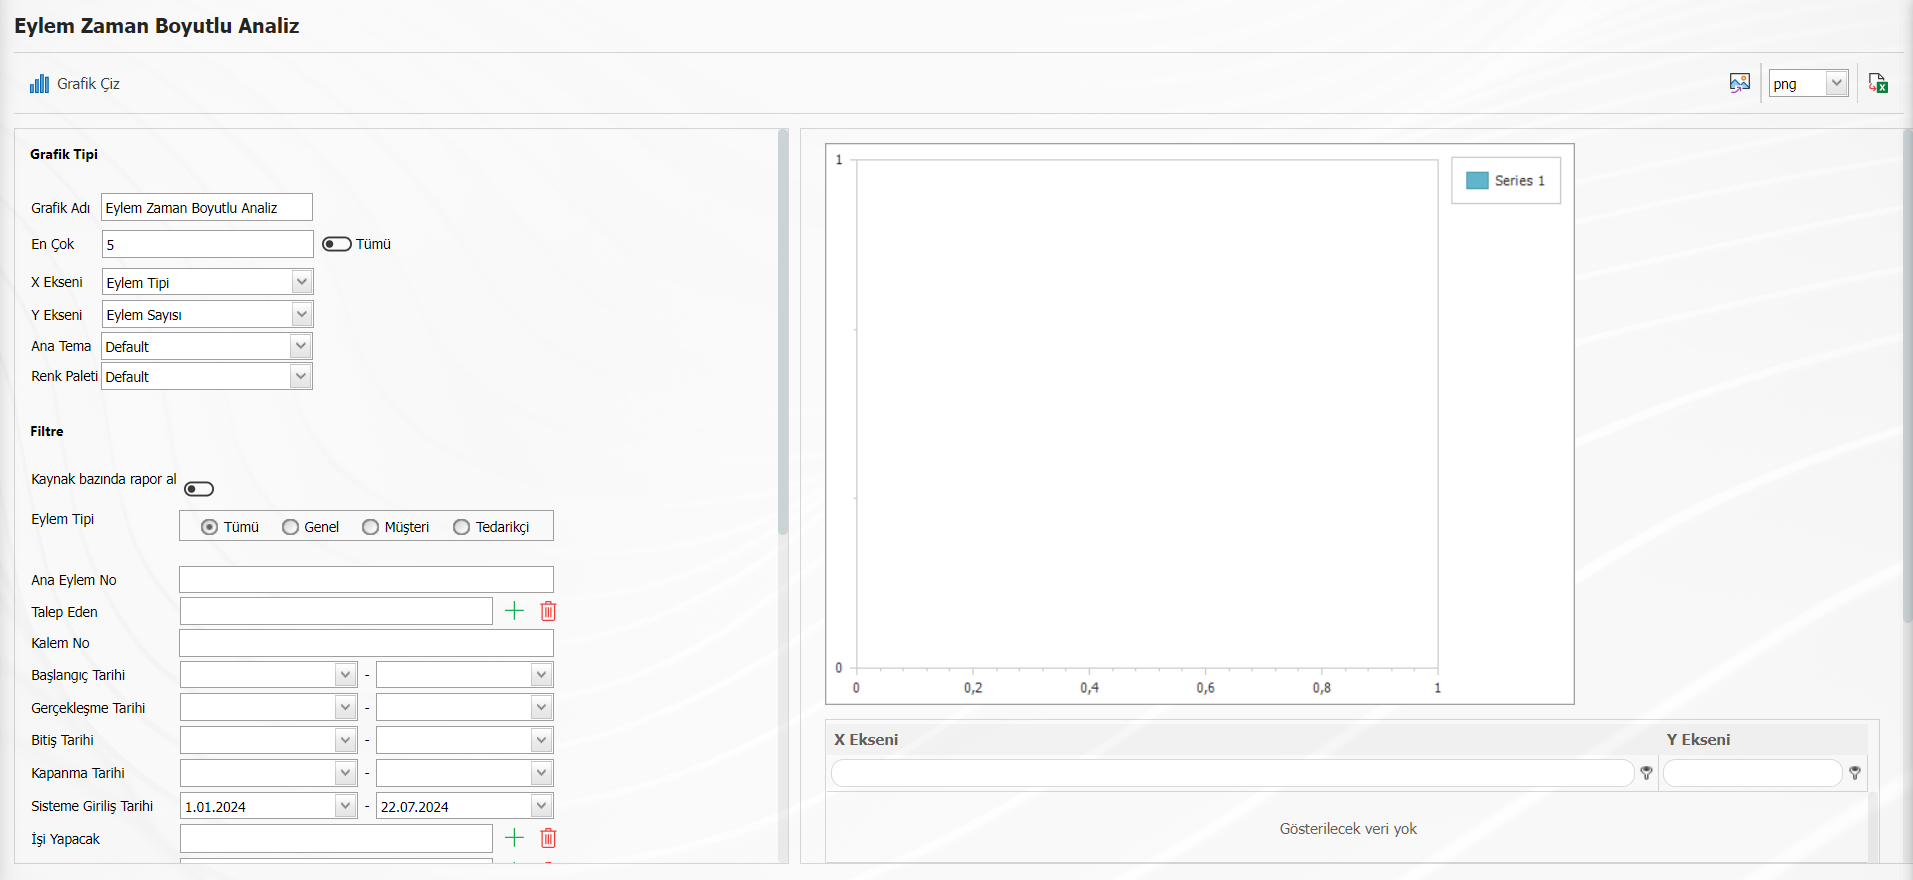Open Başlangıç Tarihi start date dropdown
1913x880 pixels.
[345, 674]
